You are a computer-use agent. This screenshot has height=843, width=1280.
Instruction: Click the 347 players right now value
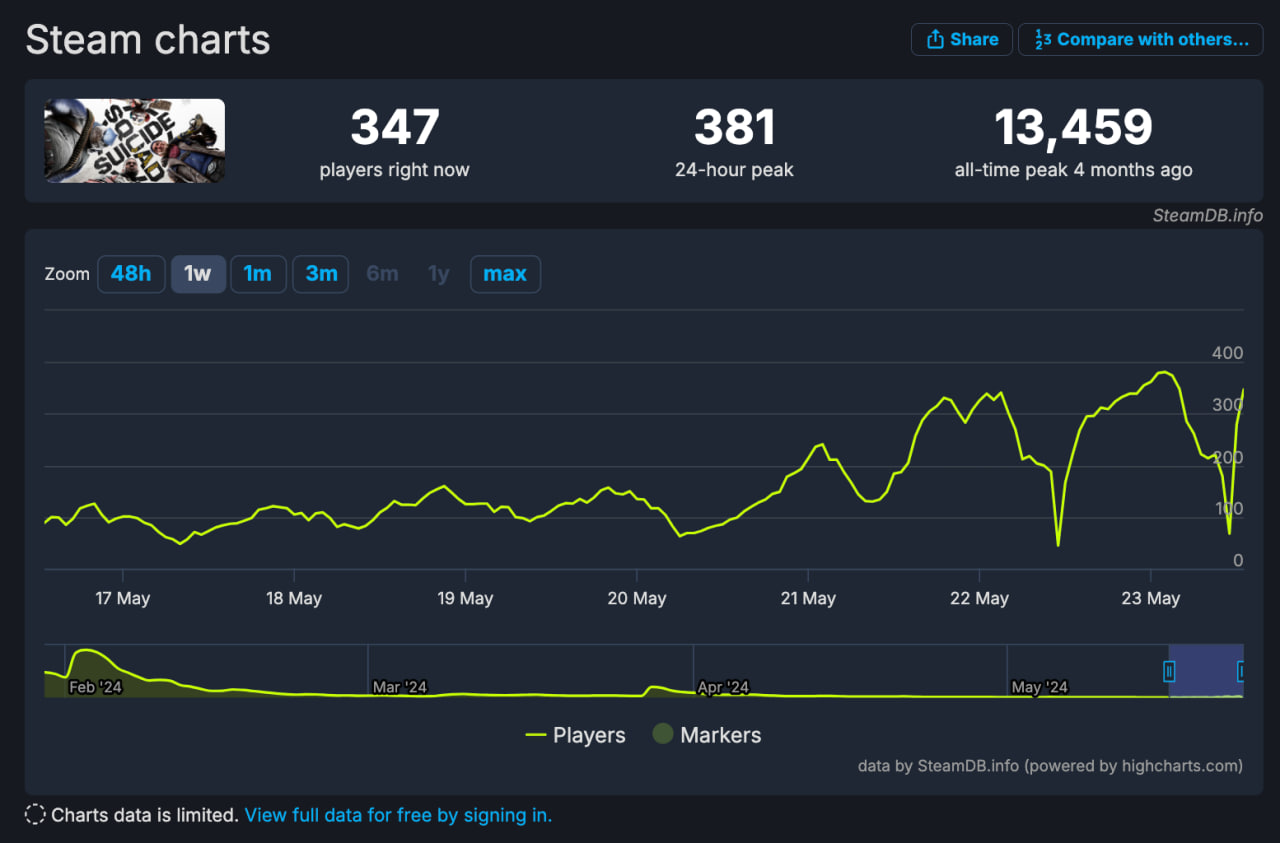394,128
